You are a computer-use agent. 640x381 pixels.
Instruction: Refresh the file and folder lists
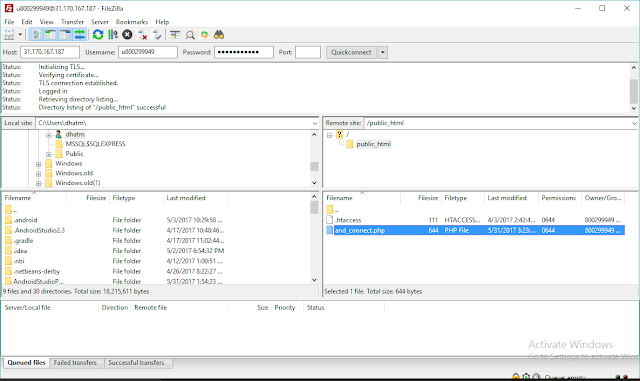tap(98, 35)
